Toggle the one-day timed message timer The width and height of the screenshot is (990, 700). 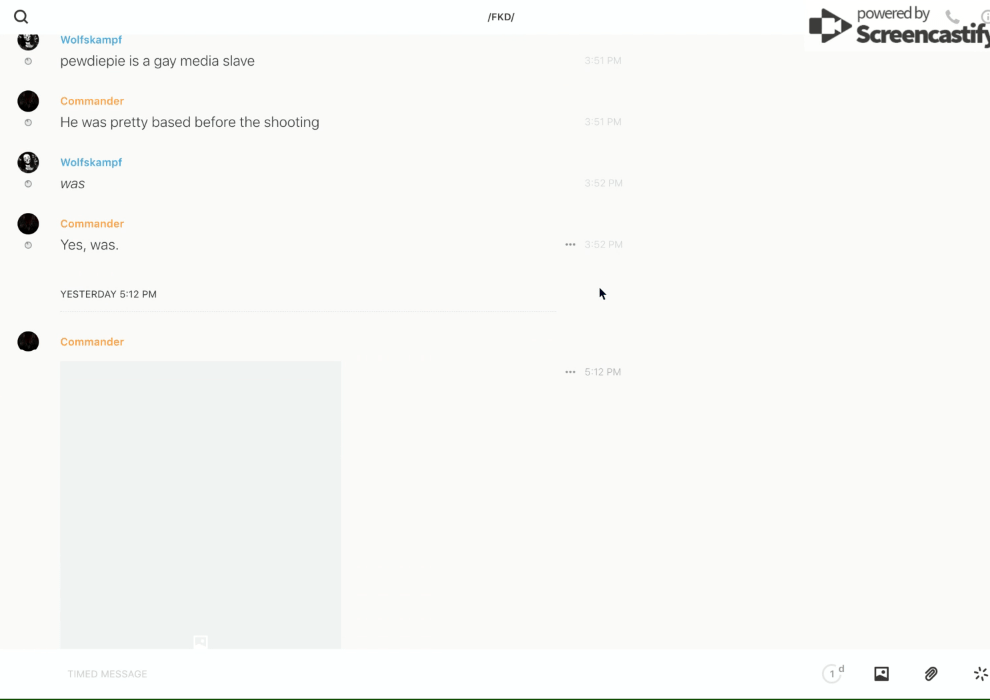pos(833,673)
